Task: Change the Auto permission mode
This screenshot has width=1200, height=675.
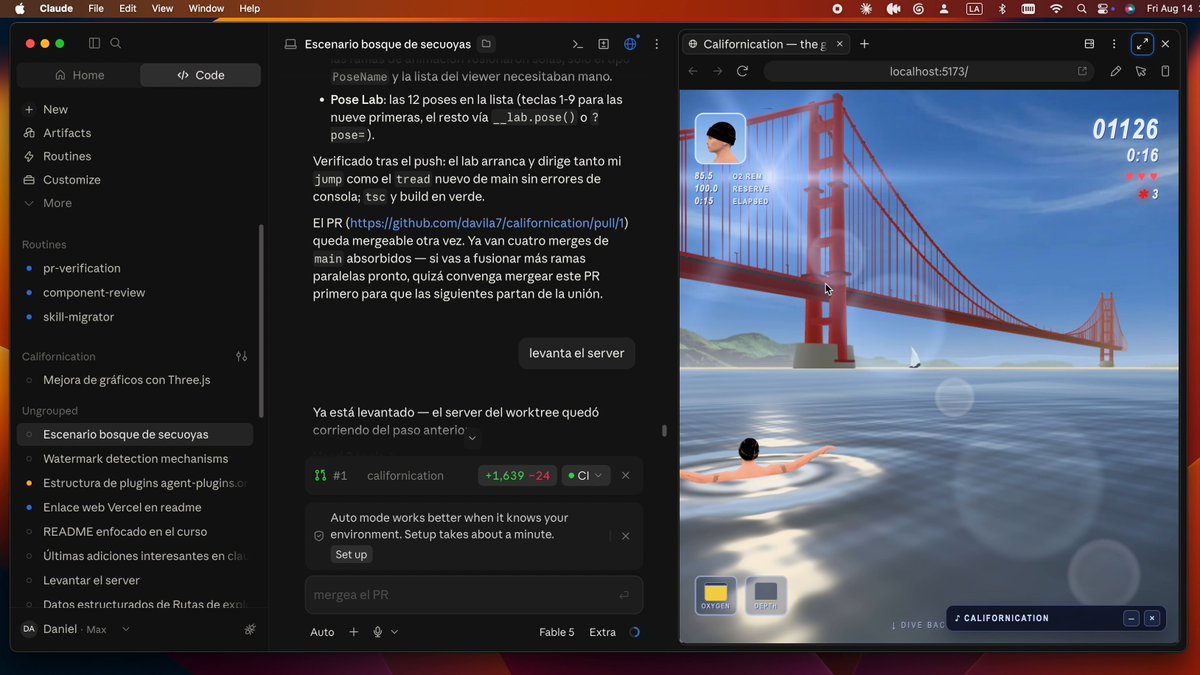Action: (x=322, y=632)
